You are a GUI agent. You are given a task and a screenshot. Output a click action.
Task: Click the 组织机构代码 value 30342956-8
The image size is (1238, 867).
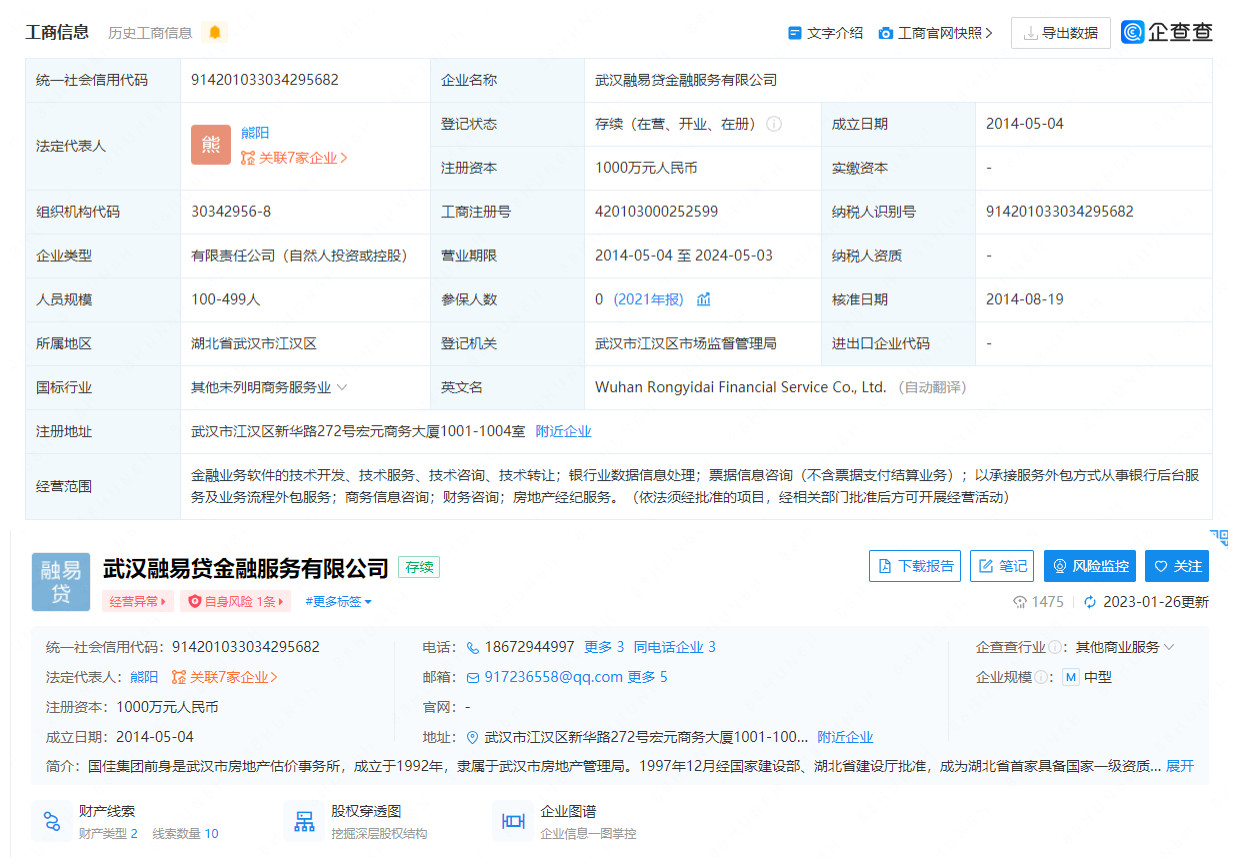pyautogui.click(x=231, y=212)
